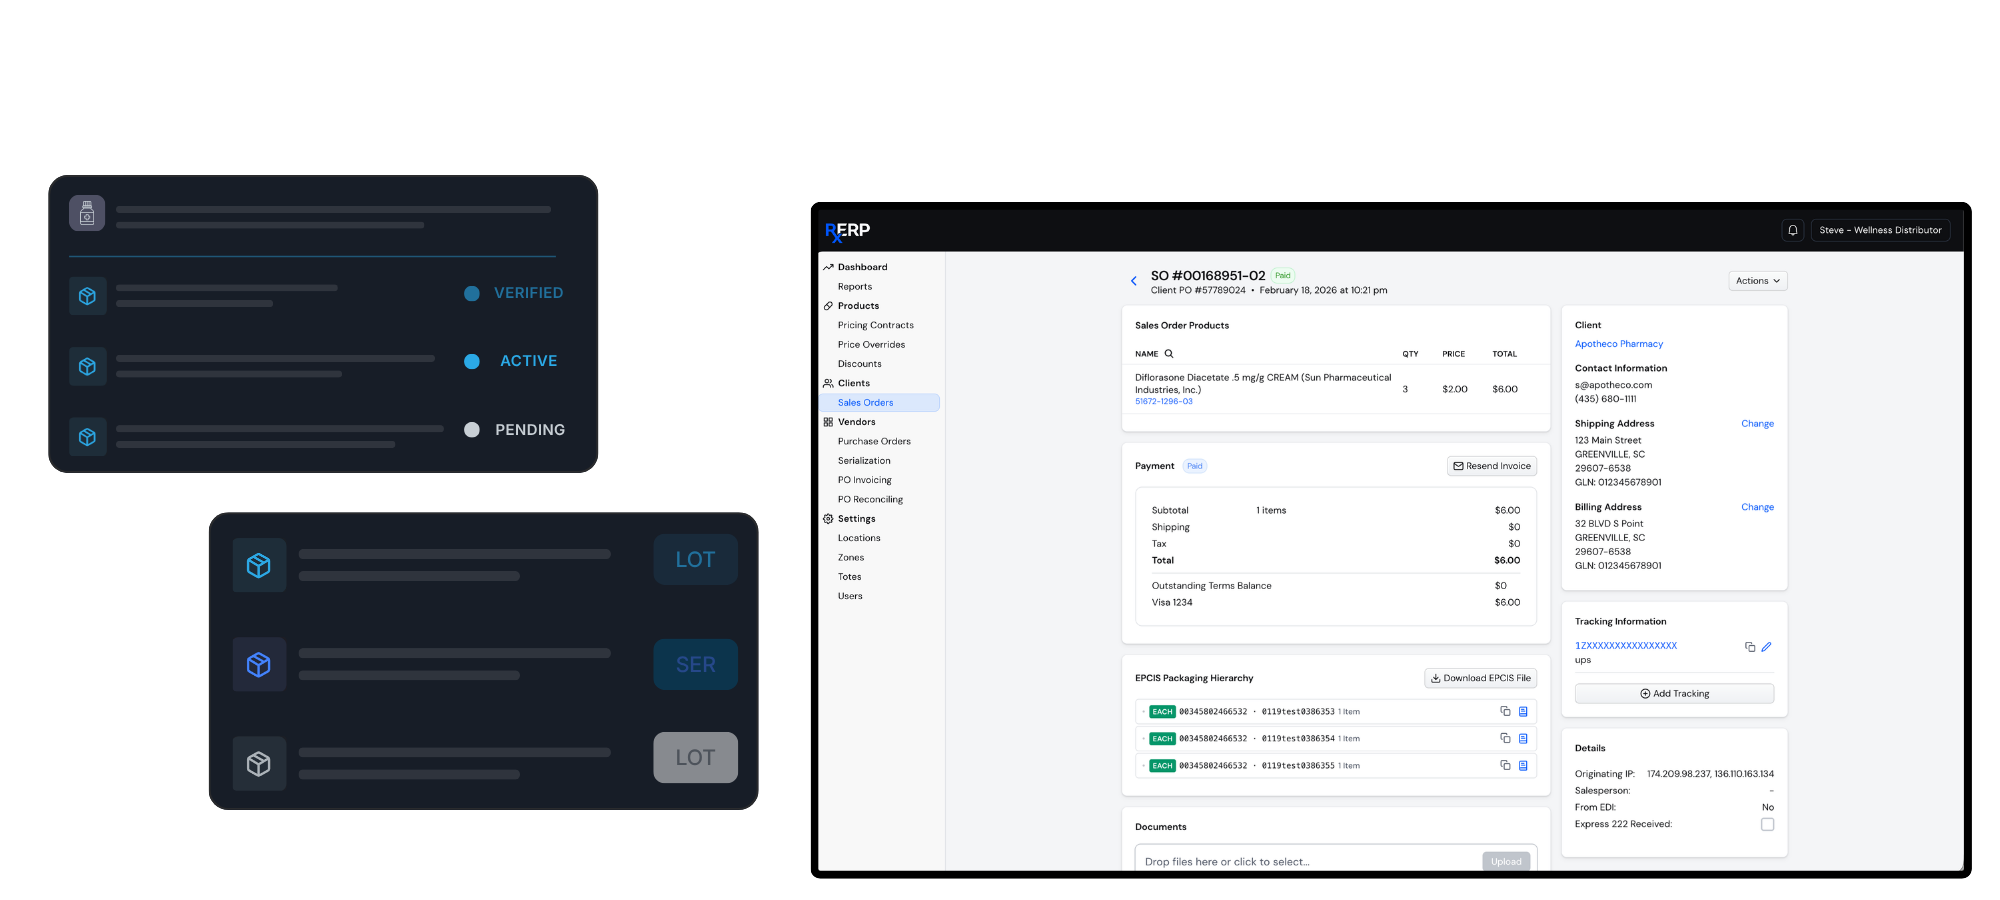
Task: Navigate to Purchase Orders in sidebar
Action: (874, 441)
